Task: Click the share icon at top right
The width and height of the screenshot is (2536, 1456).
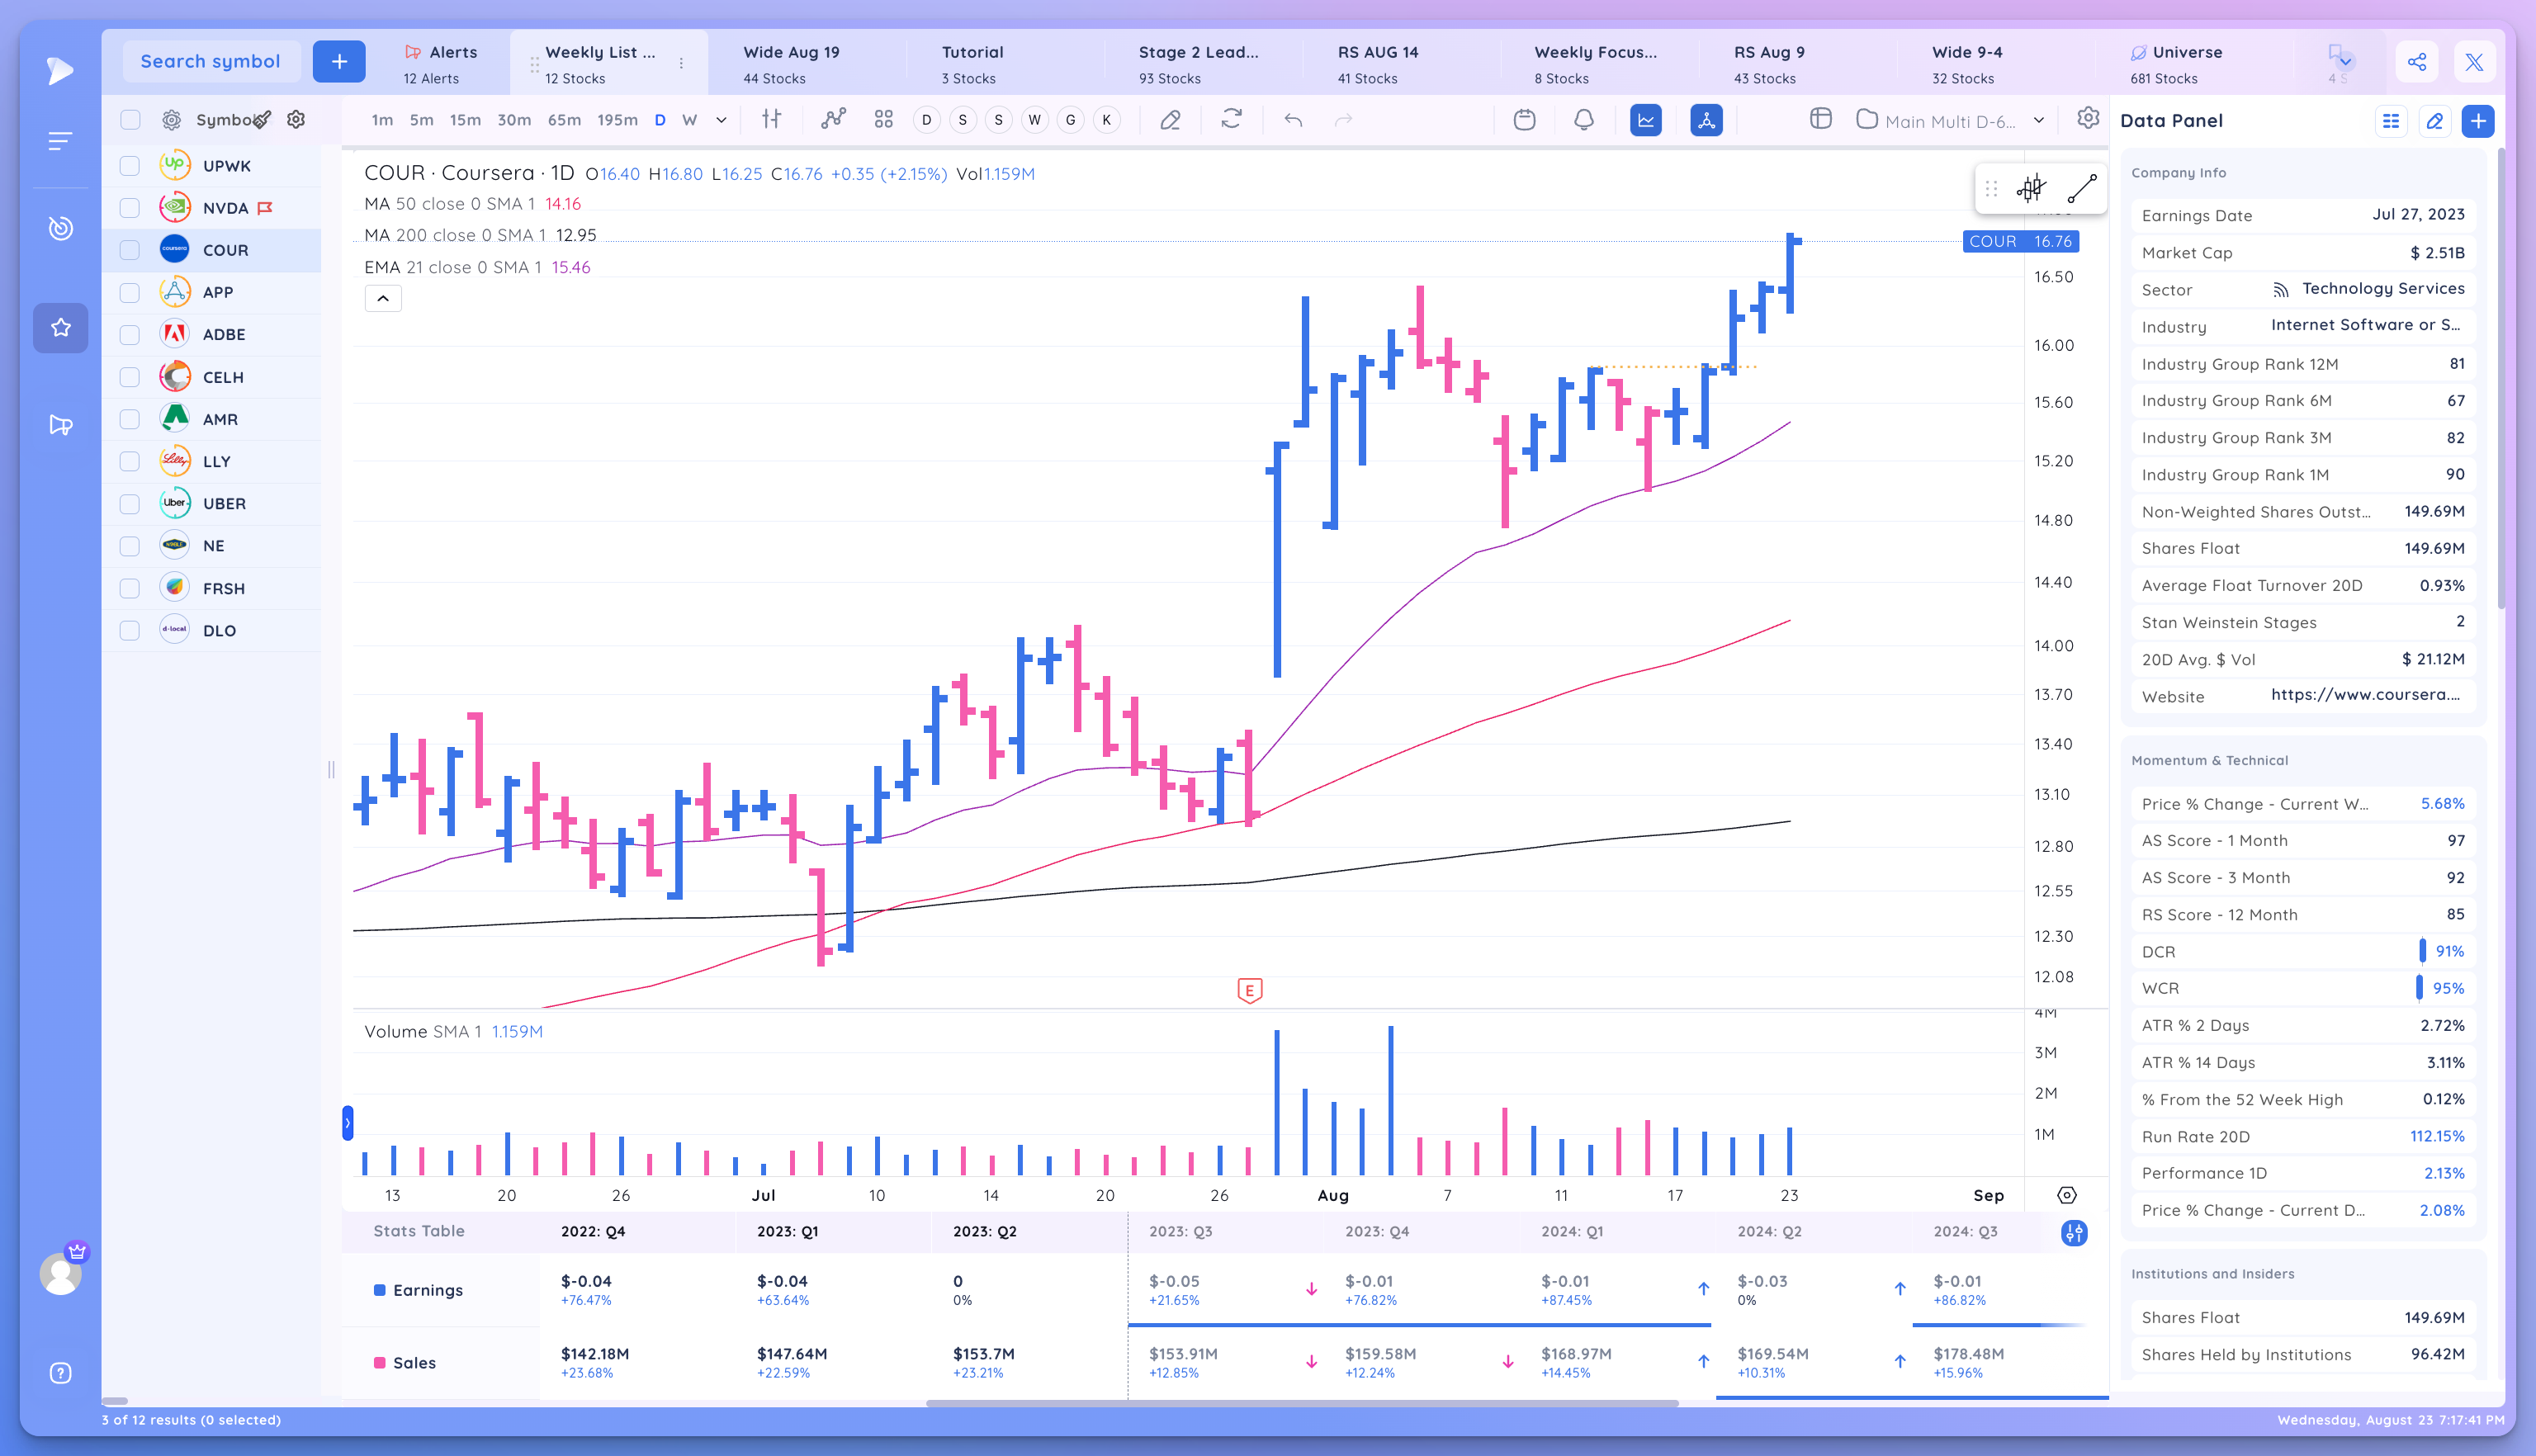Action: coord(2417,62)
